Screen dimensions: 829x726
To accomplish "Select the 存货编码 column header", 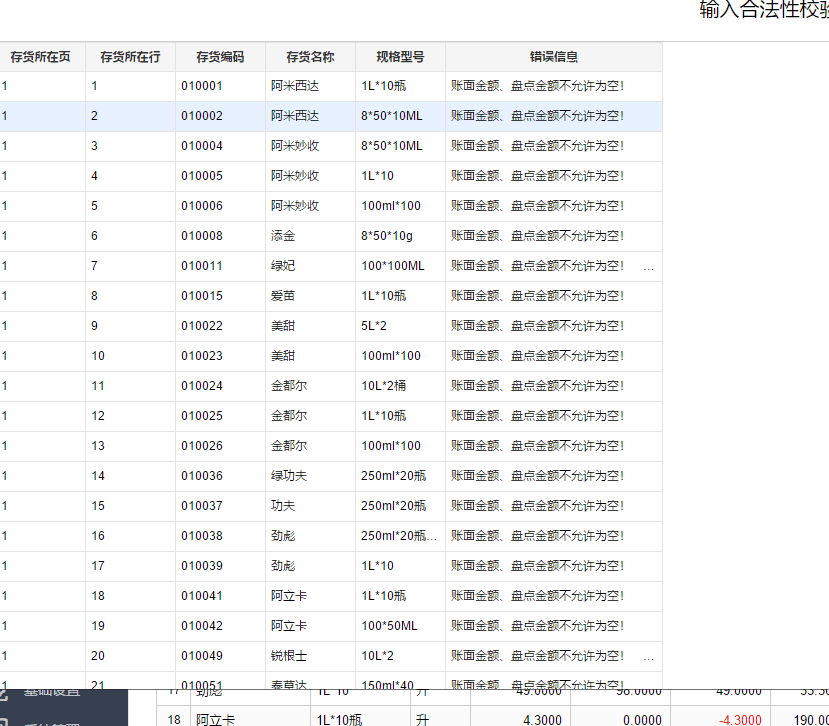I will pyautogui.click(x=220, y=57).
